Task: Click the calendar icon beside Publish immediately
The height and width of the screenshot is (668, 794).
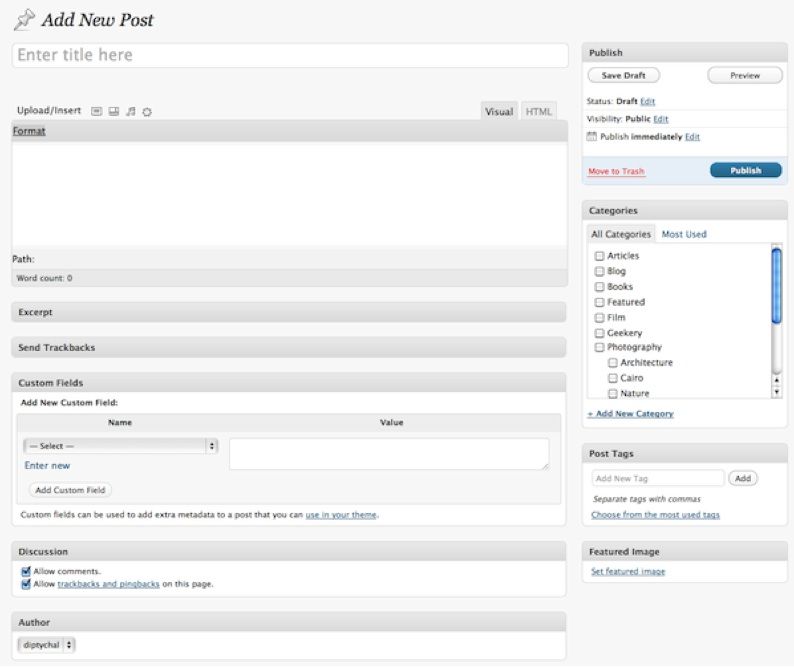Action: pyautogui.click(x=592, y=136)
